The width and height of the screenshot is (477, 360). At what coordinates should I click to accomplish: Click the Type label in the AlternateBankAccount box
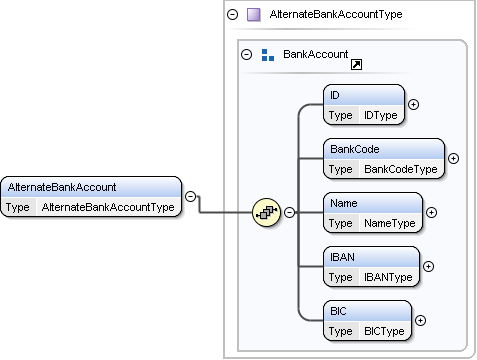click(x=17, y=207)
